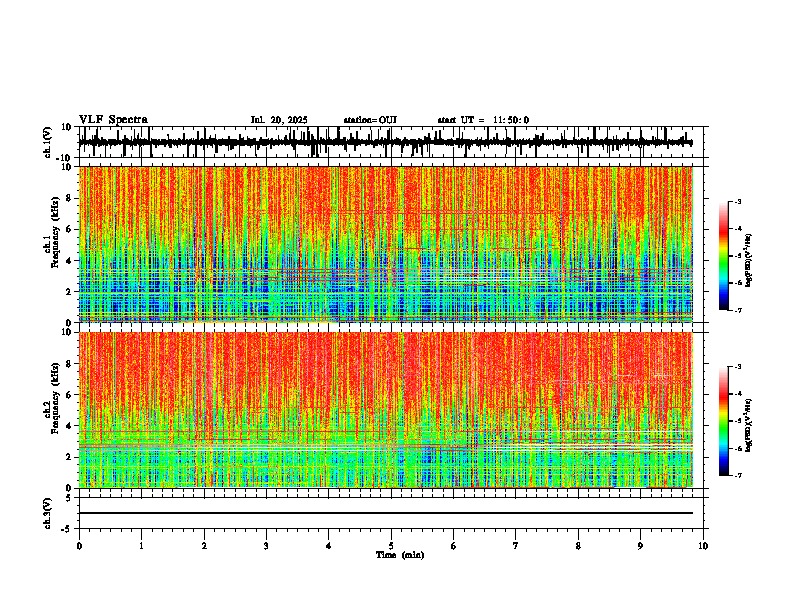Click the time axis tick label 3
Viewport: 792px width, 612px height.
pyautogui.click(x=266, y=546)
